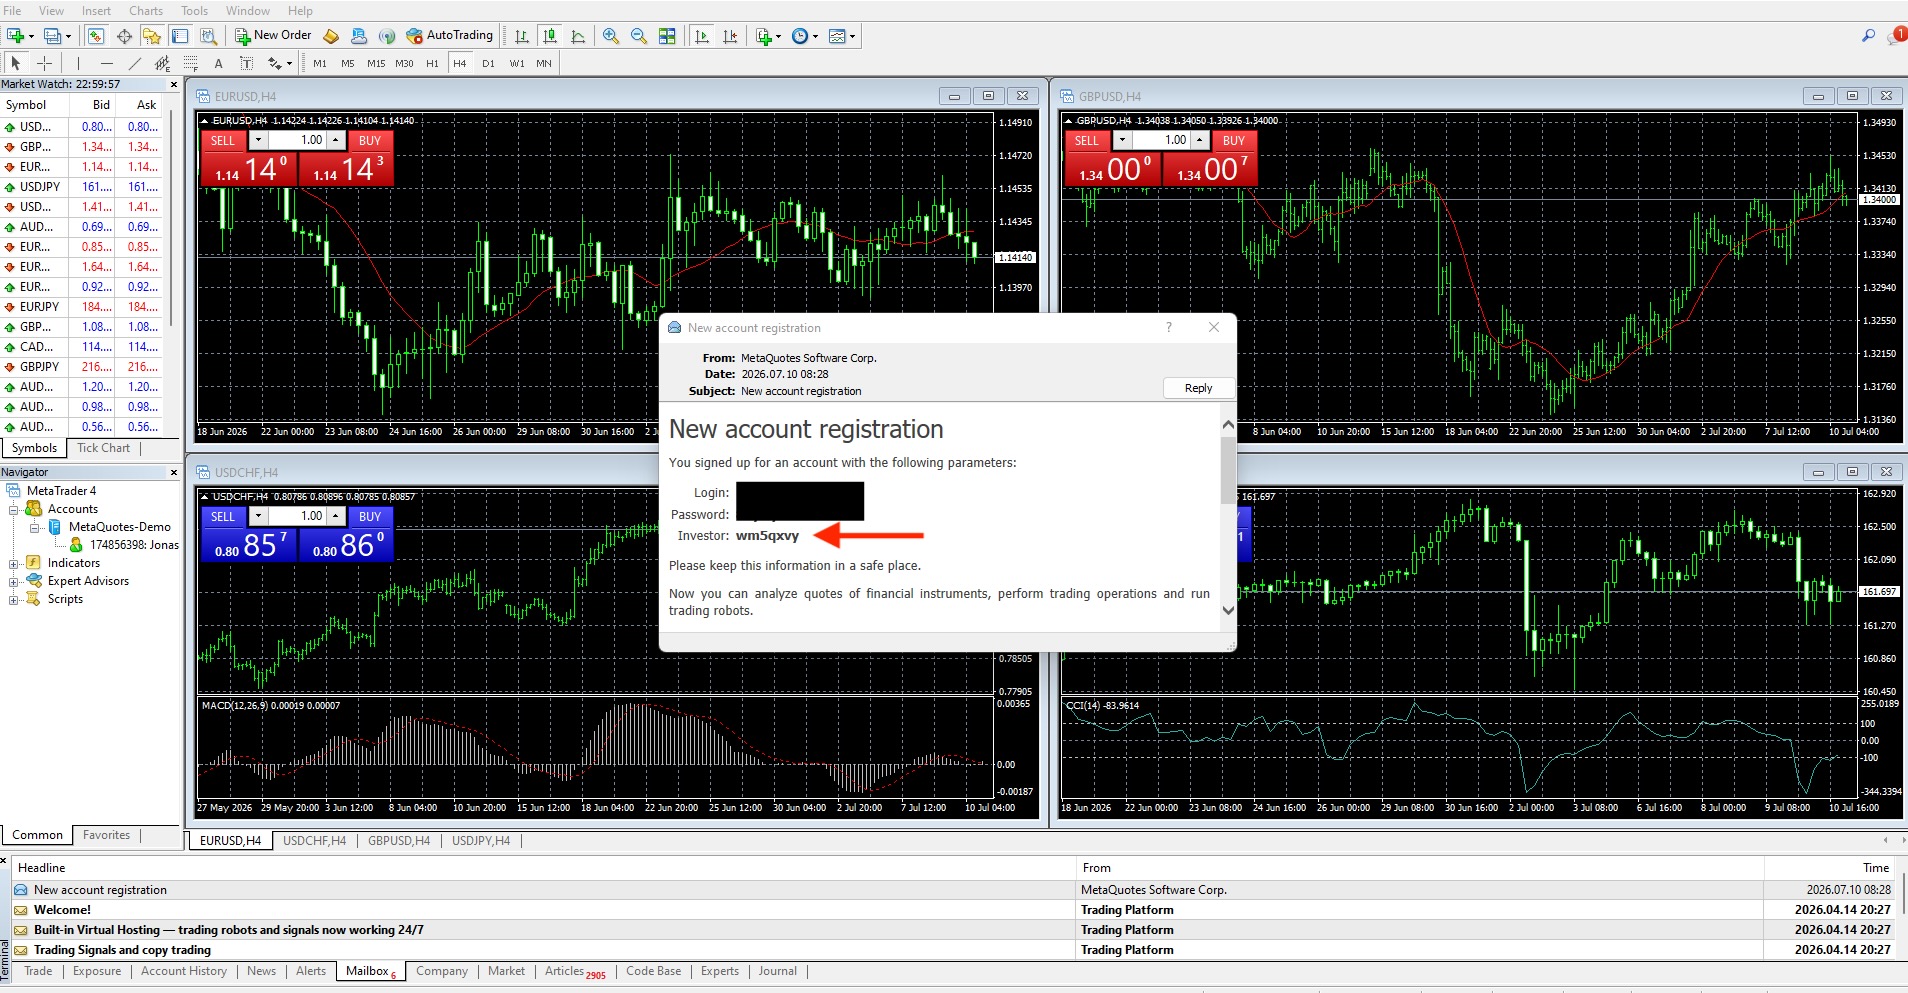Click New Order button
Image resolution: width=1908 pixels, height=993 pixels.
(x=273, y=35)
